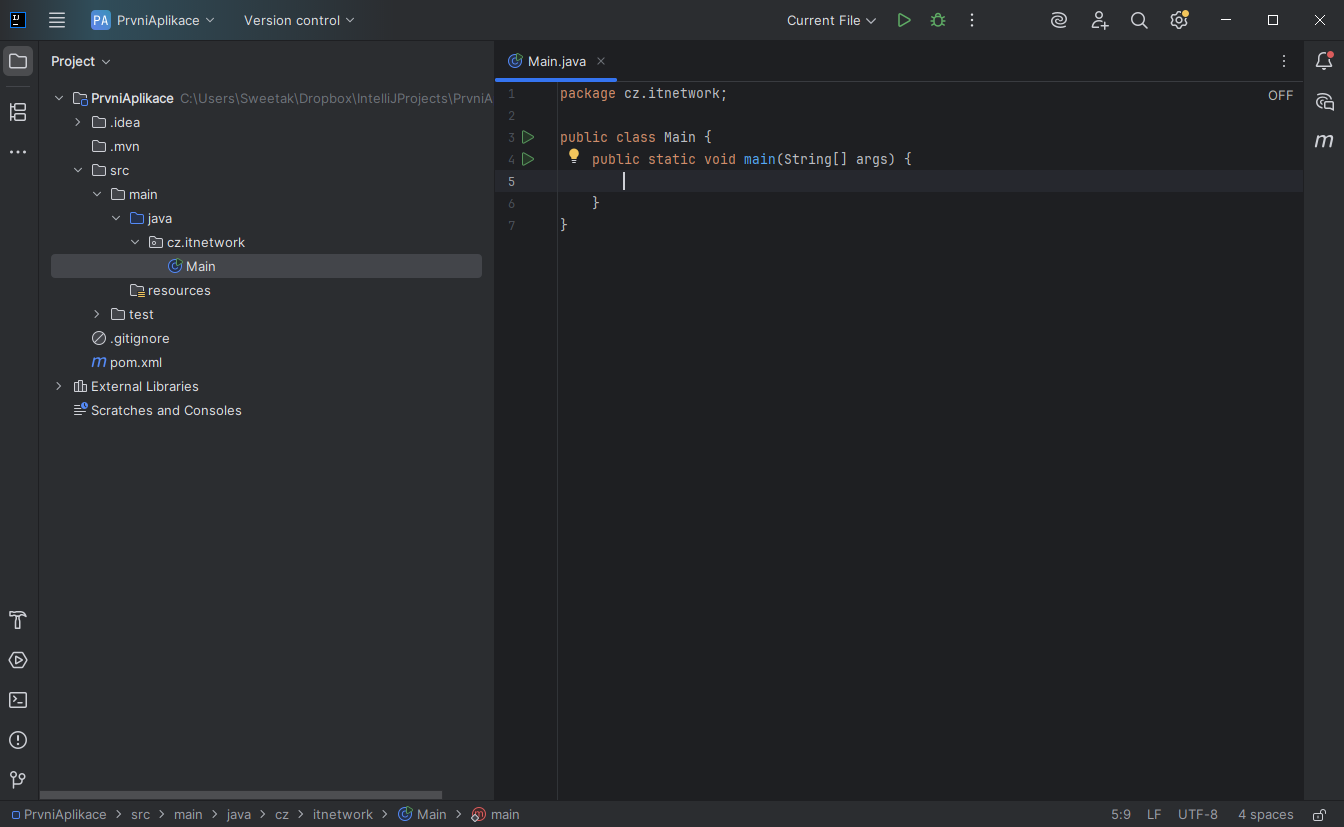Collapse the PrvniAplikace root node
1344x827 pixels.
(59, 98)
